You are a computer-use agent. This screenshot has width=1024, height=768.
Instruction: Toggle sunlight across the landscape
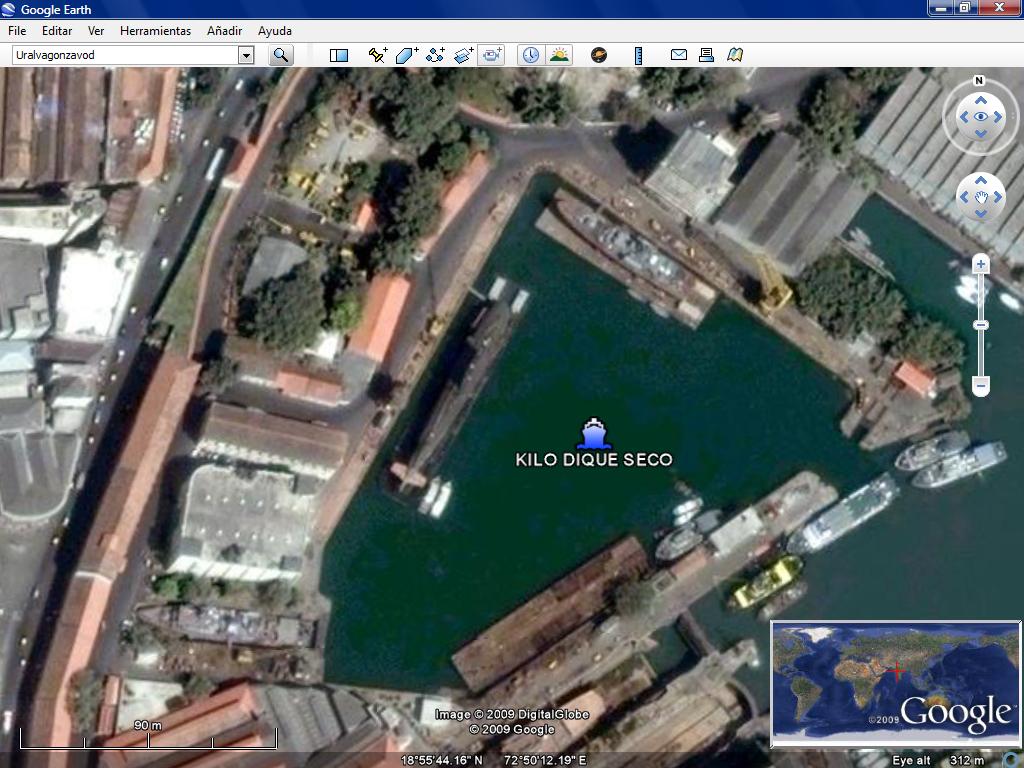(559, 55)
